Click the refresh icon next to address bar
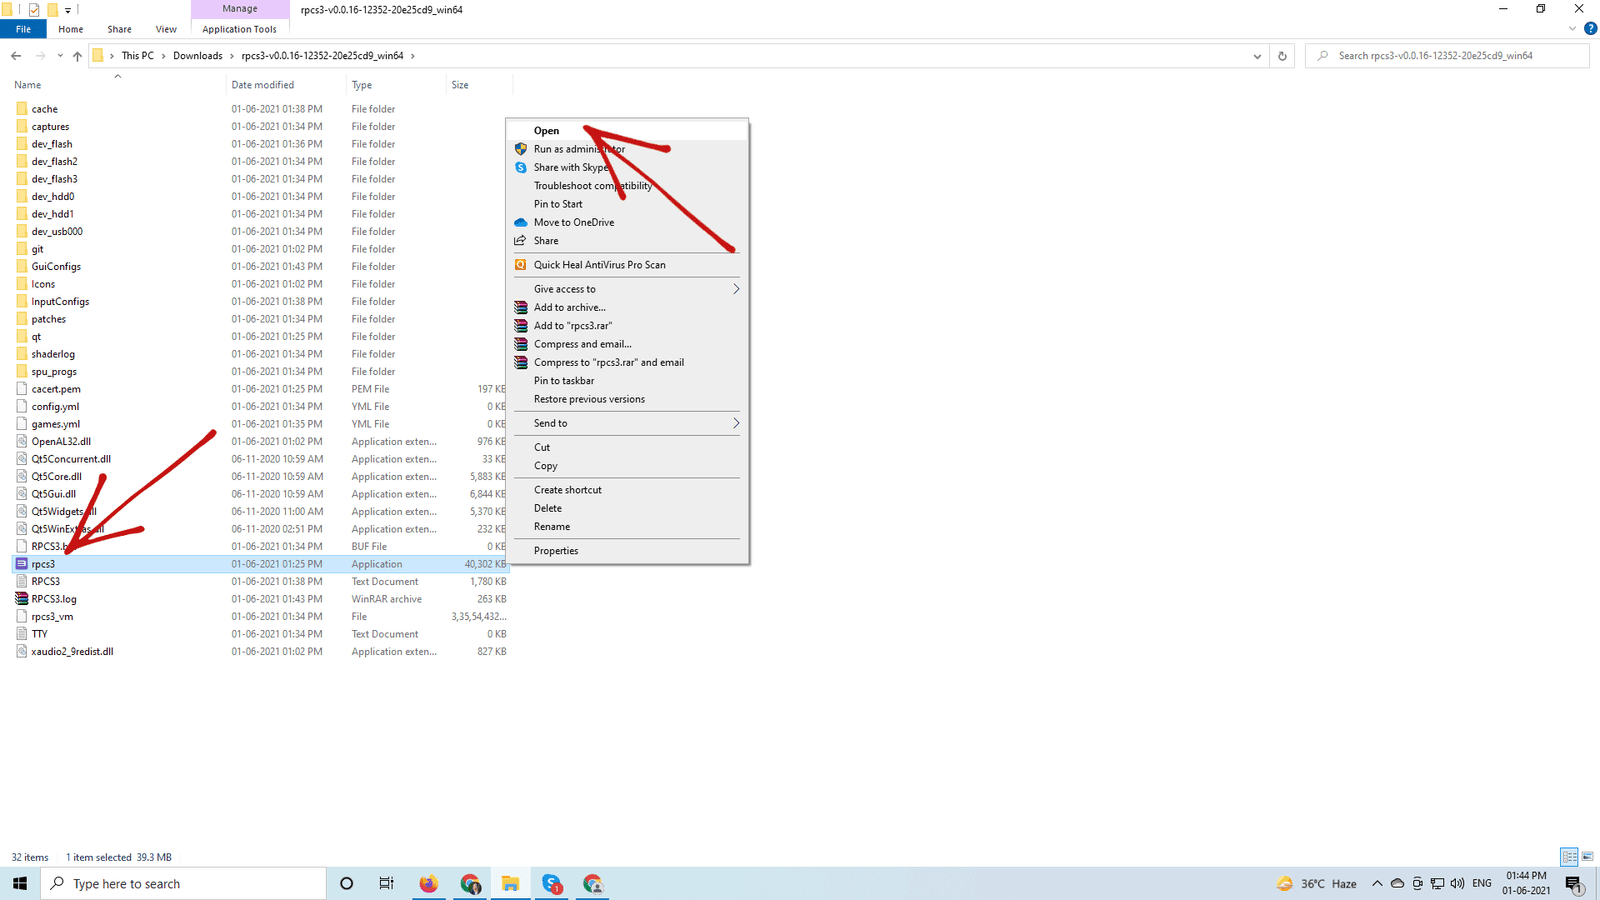Screen dimensions: 1600x900 click(x=1282, y=56)
